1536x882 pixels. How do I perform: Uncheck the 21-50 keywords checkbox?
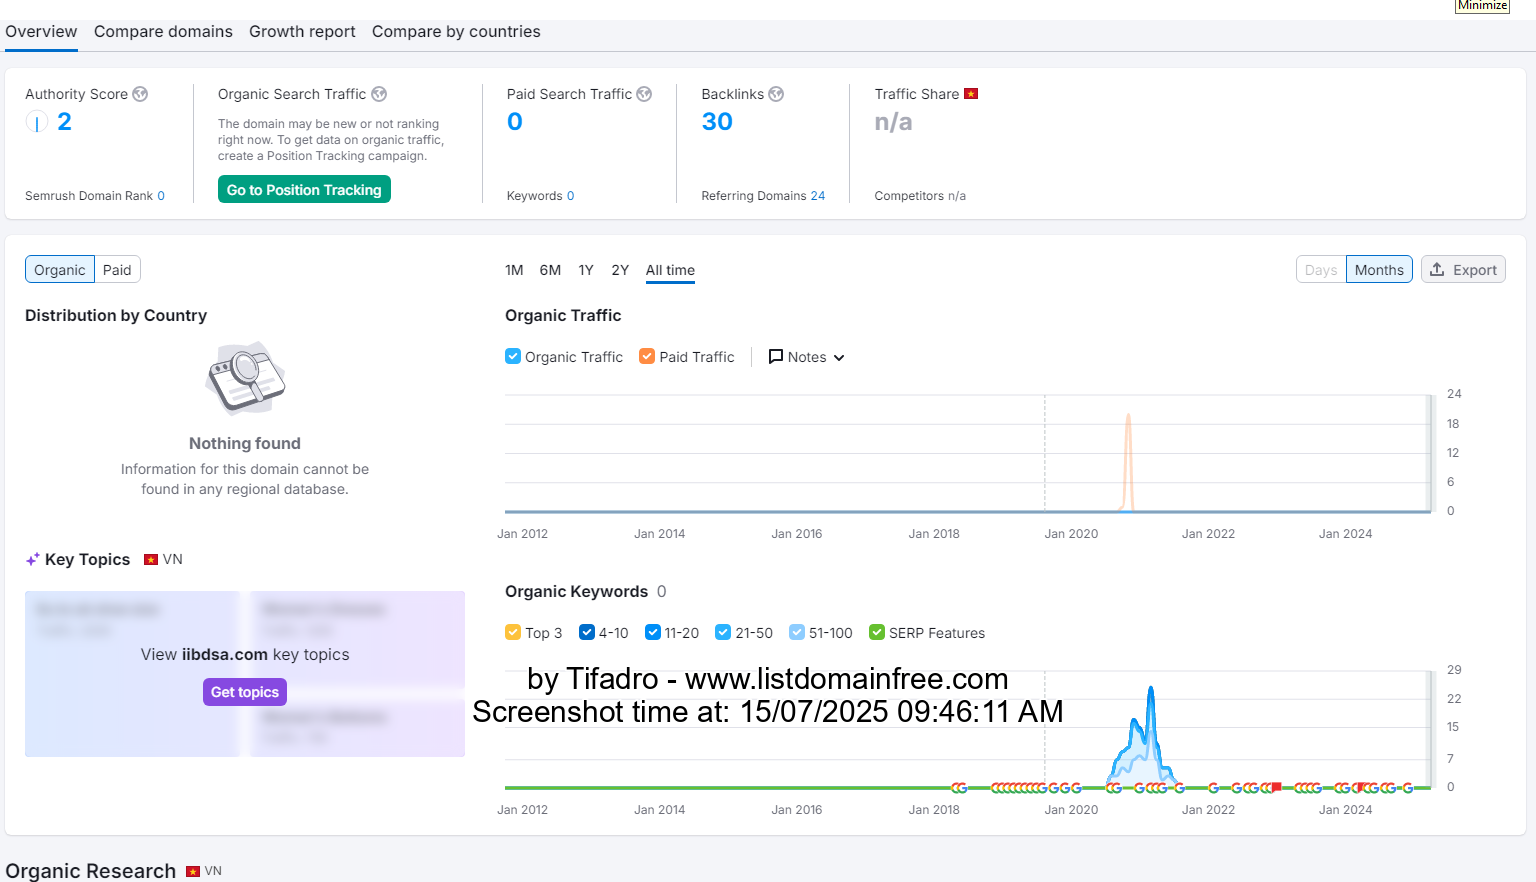[723, 632]
